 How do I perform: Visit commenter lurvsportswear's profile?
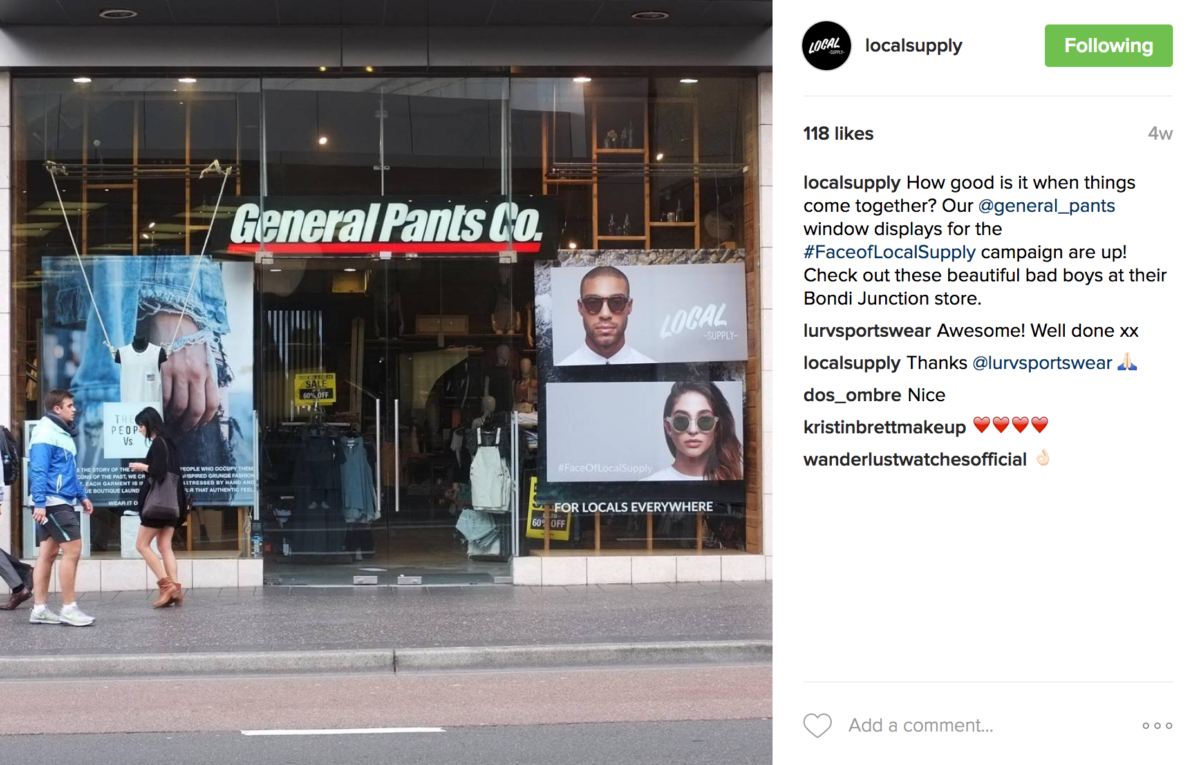click(x=867, y=331)
